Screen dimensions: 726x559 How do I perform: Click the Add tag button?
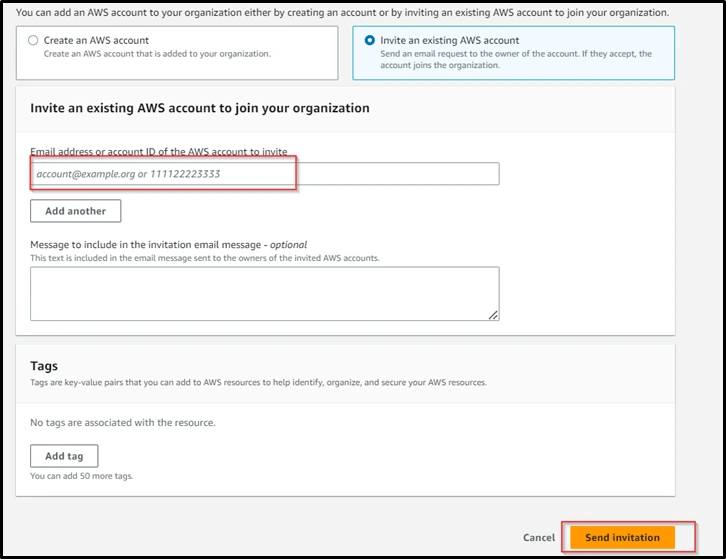pyautogui.click(x=64, y=456)
